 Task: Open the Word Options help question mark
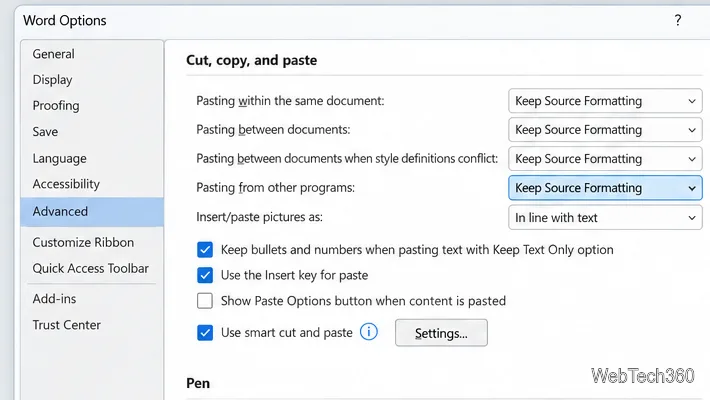coord(677,20)
